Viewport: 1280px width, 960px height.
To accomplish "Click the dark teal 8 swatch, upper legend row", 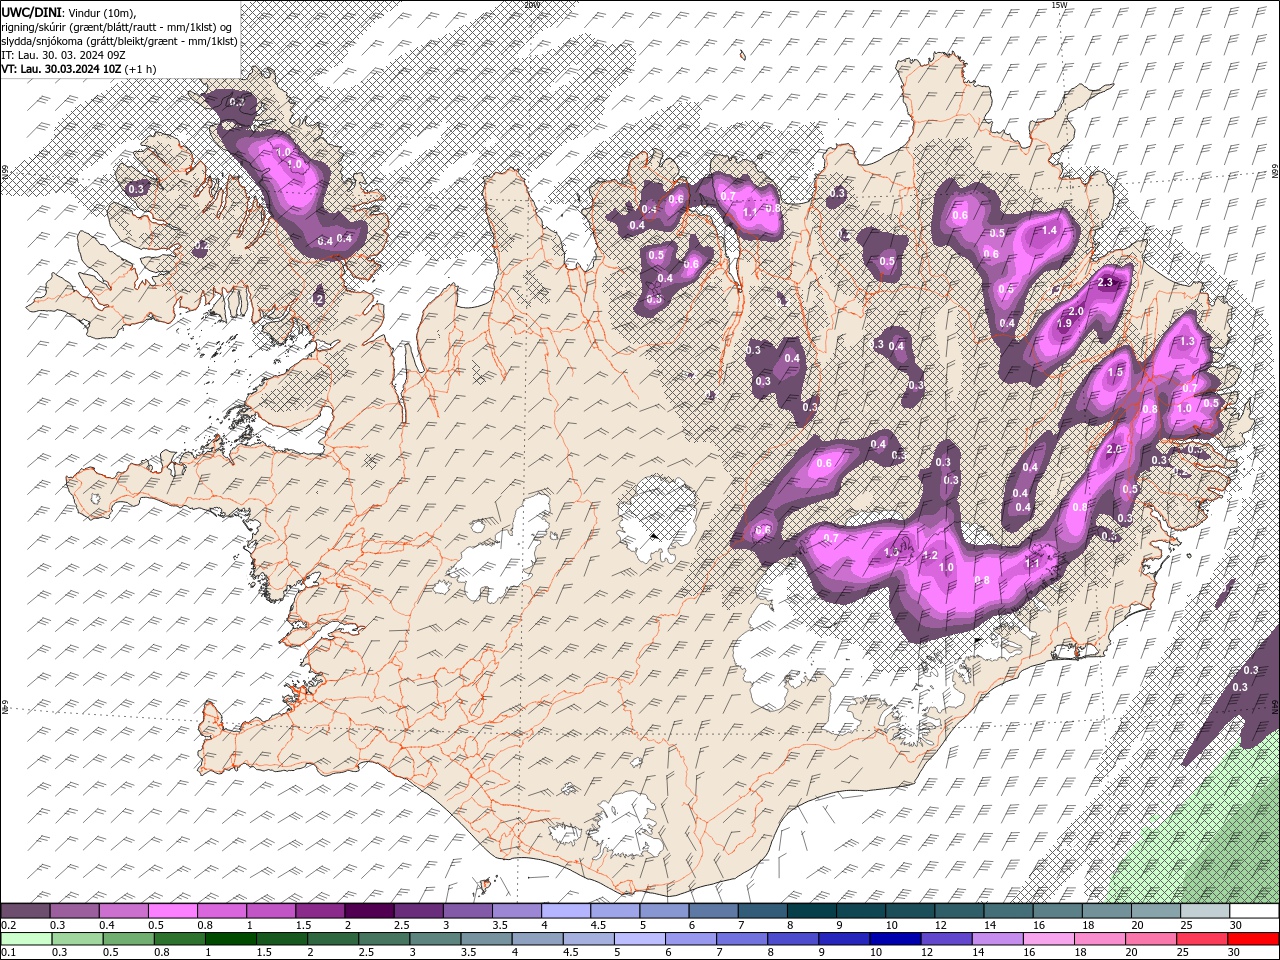I will click(x=812, y=911).
